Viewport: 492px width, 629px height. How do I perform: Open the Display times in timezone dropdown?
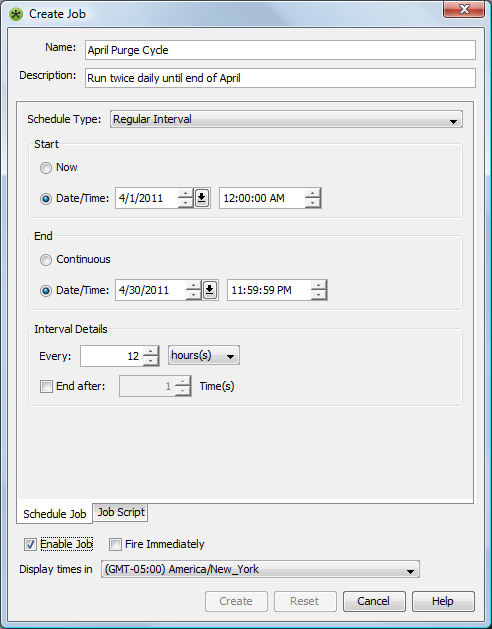coord(260,569)
